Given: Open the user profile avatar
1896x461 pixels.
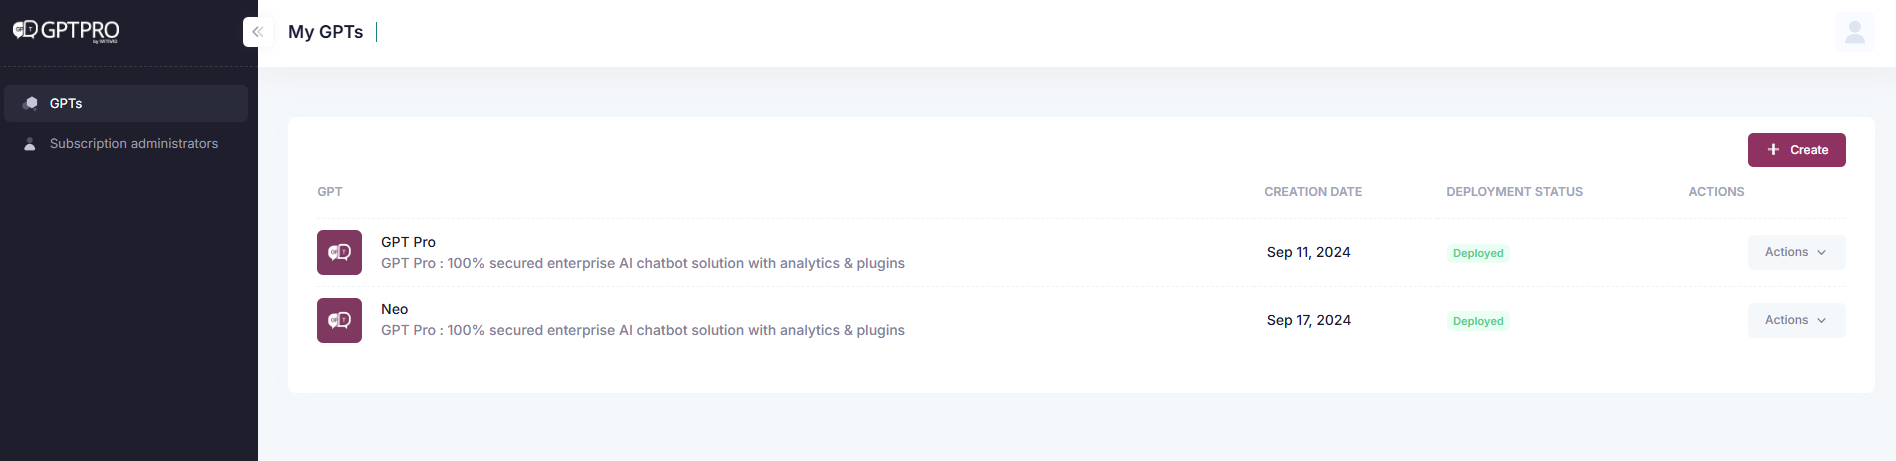Looking at the screenshot, I should (x=1854, y=32).
